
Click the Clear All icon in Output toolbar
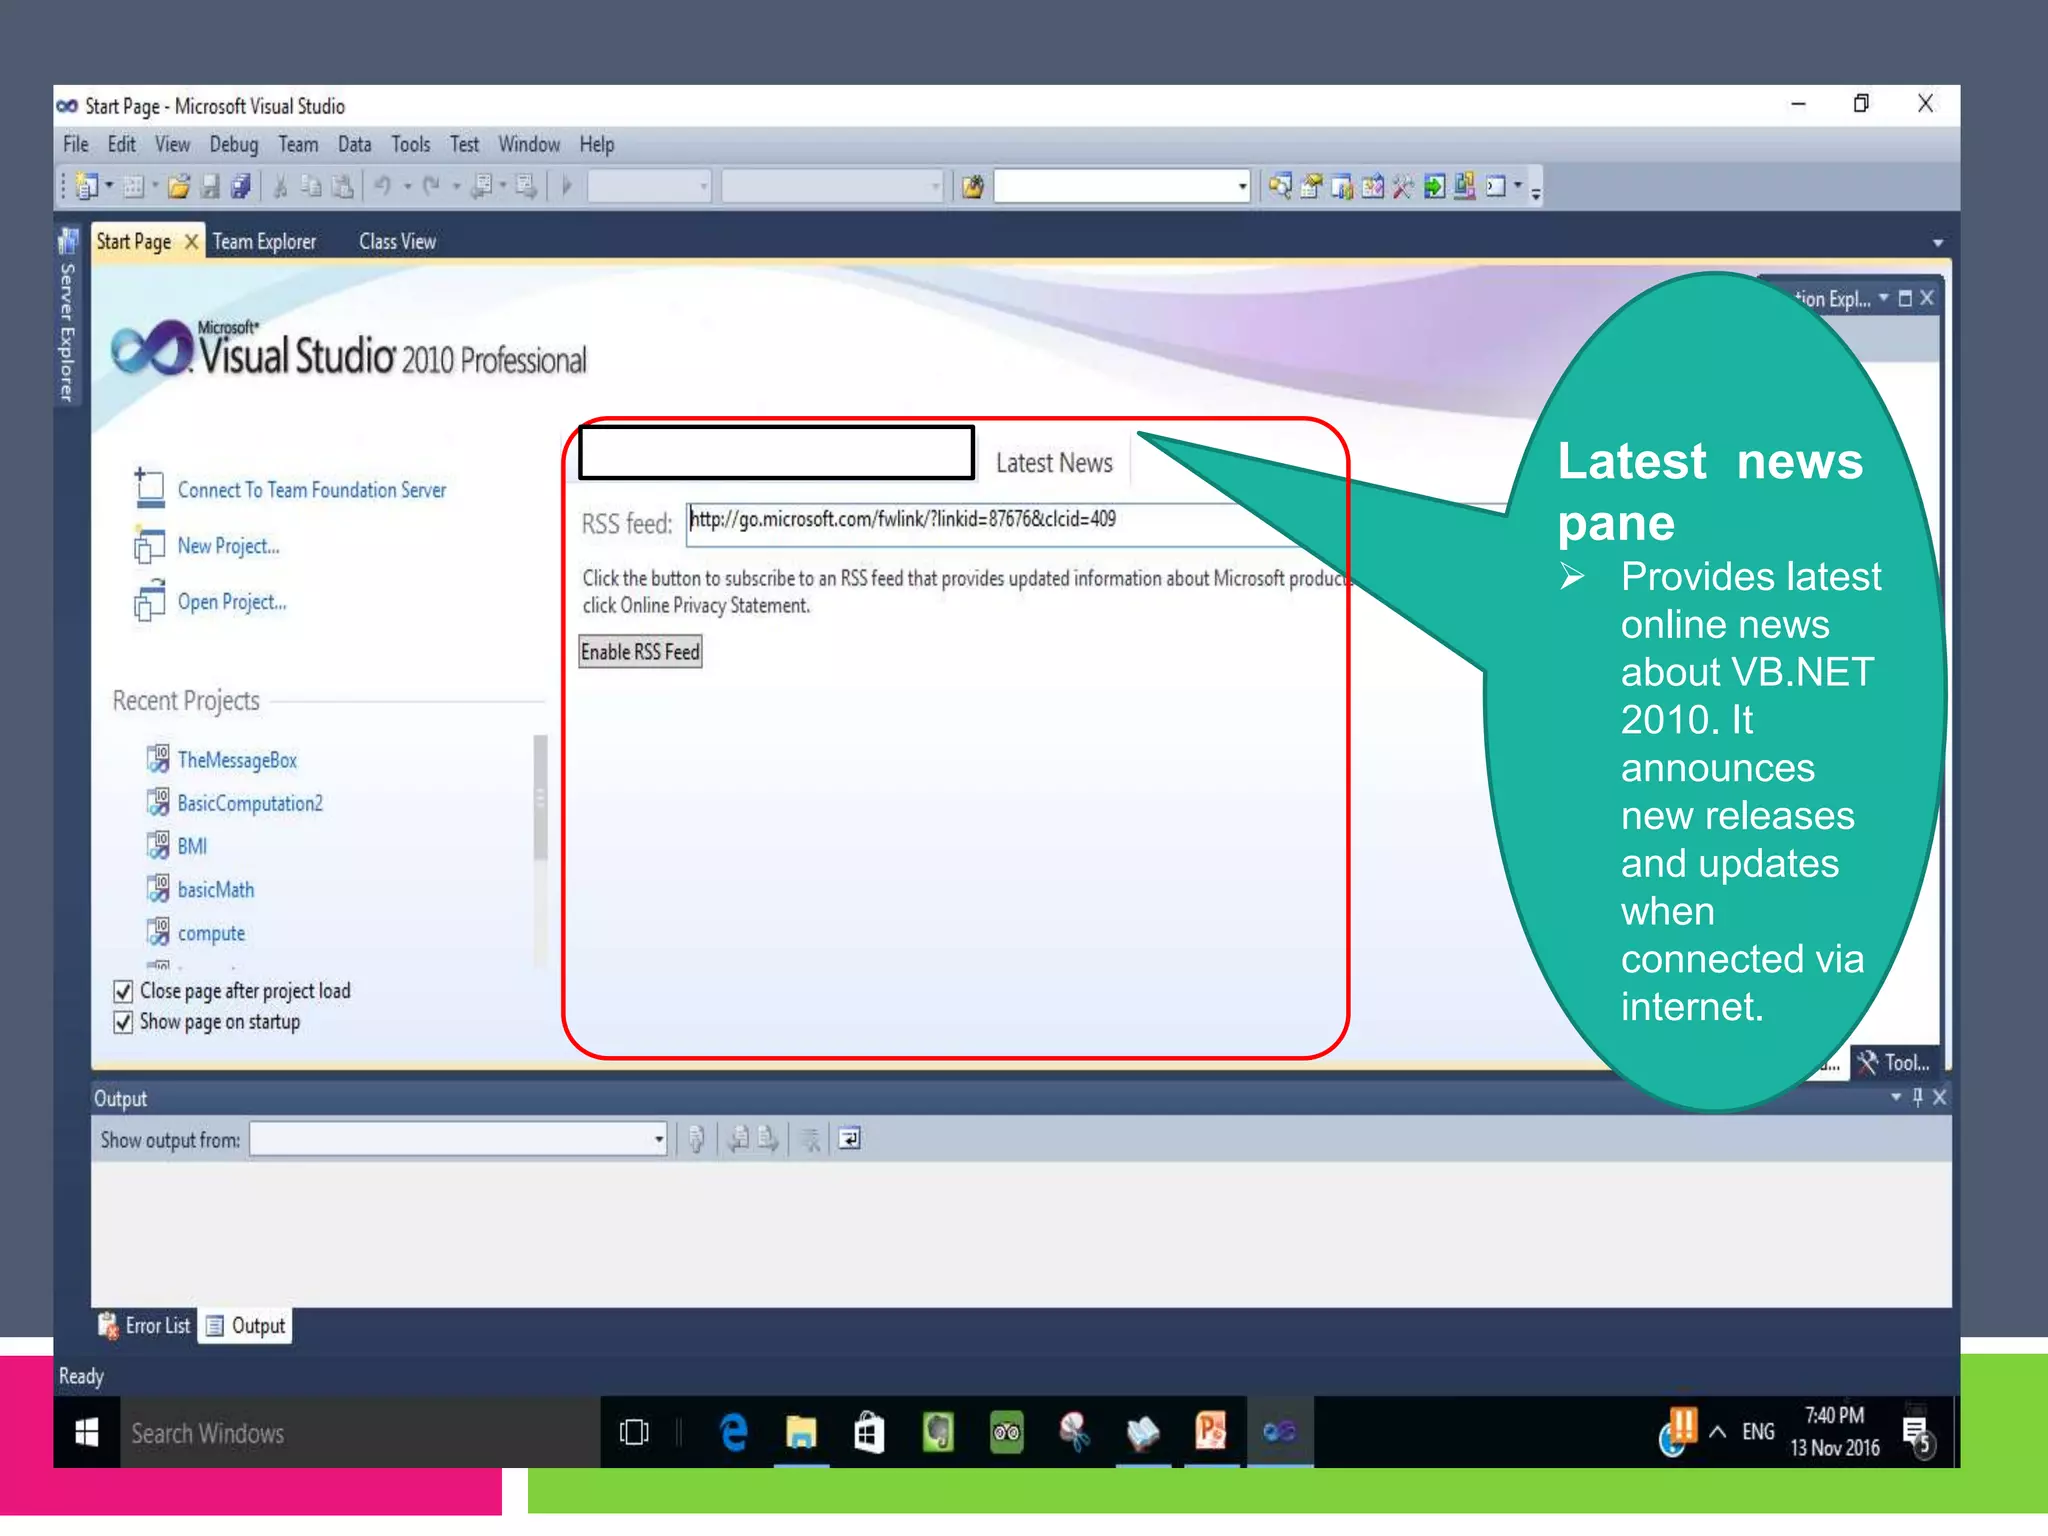tap(811, 1139)
